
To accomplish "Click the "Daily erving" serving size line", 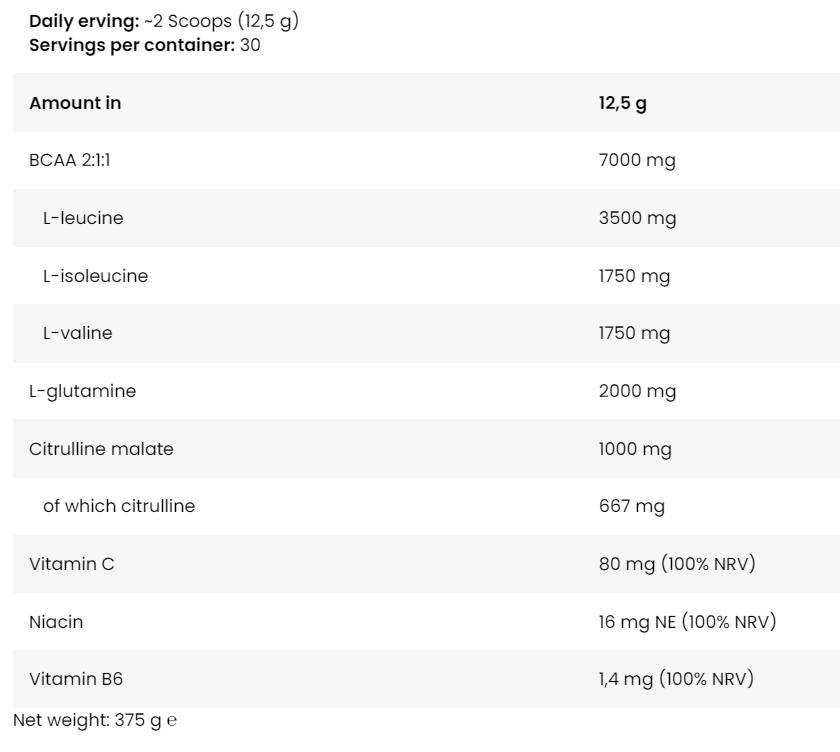I will click(x=163, y=21).
